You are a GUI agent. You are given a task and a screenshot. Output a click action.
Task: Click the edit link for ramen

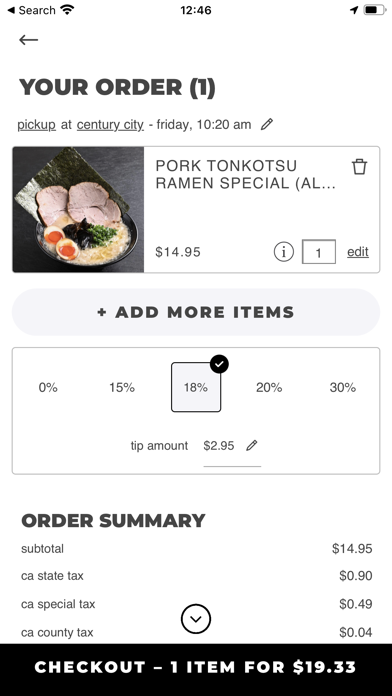pos(358,252)
